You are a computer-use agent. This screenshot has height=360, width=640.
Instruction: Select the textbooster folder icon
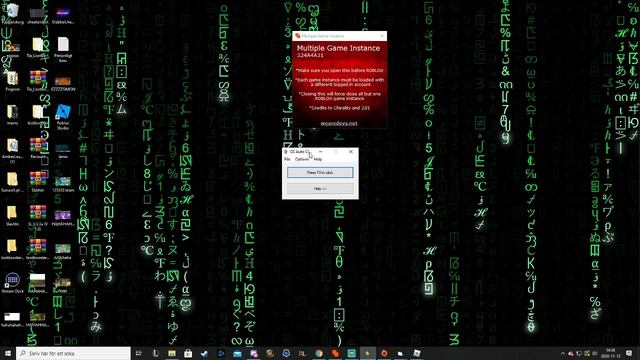(12, 249)
